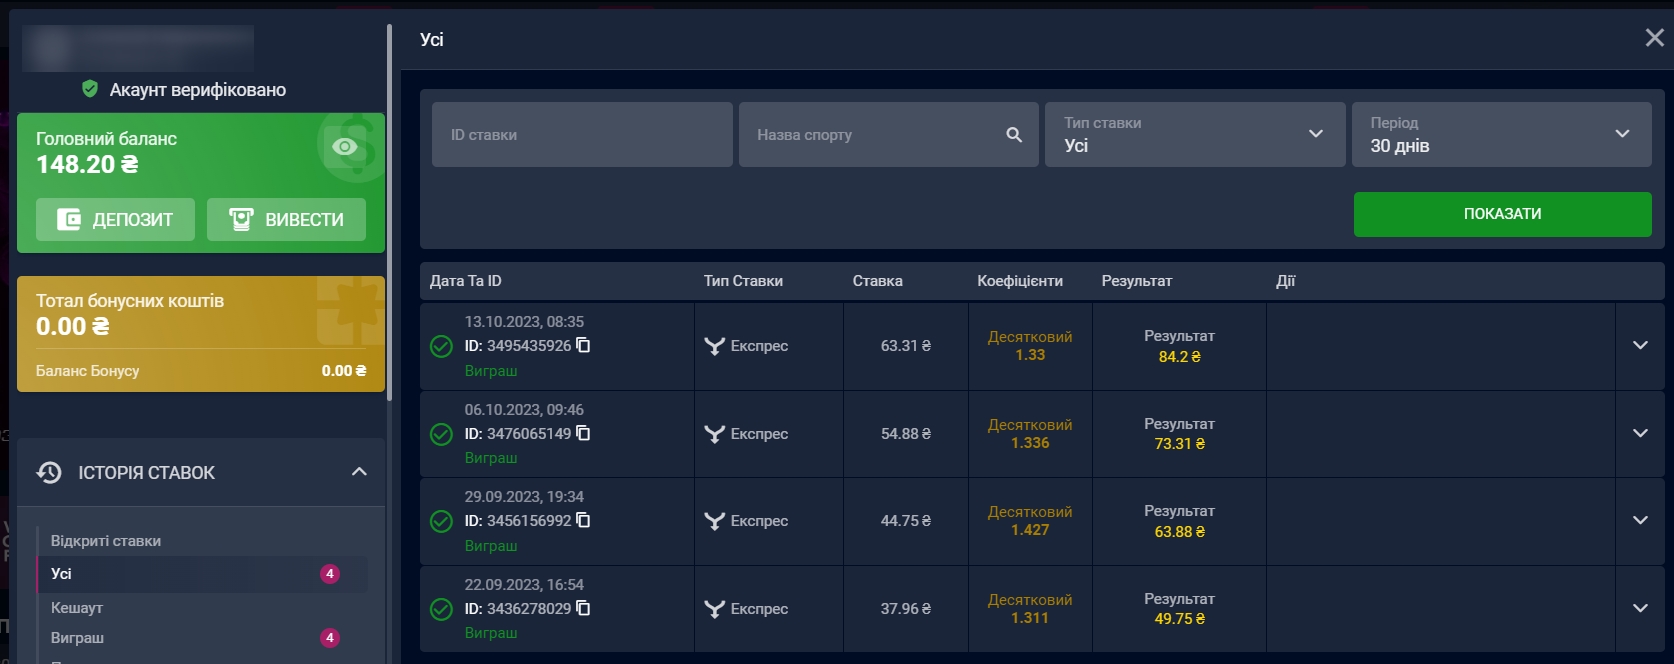This screenshot has height=664, width=1674.
Task: Select Кешаут in the sidebar list
Action: pos(77,608)
